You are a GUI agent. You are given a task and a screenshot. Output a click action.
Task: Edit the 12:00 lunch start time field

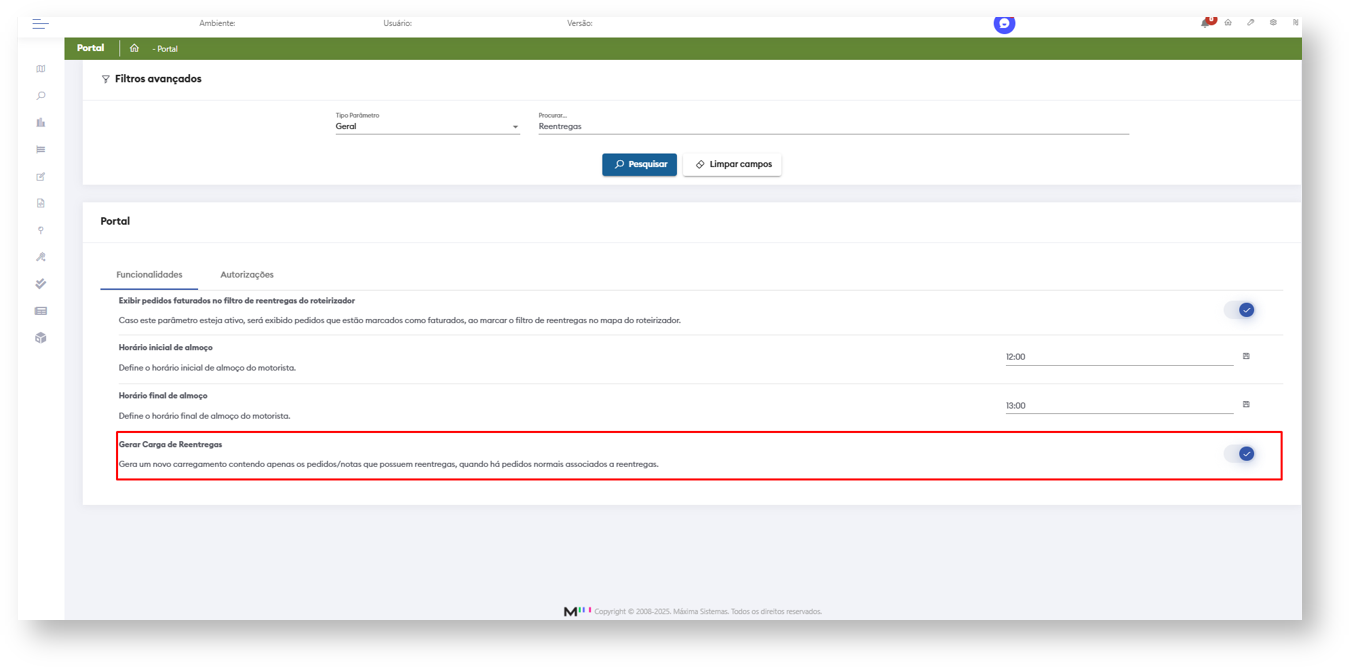tap(1119, 357)
